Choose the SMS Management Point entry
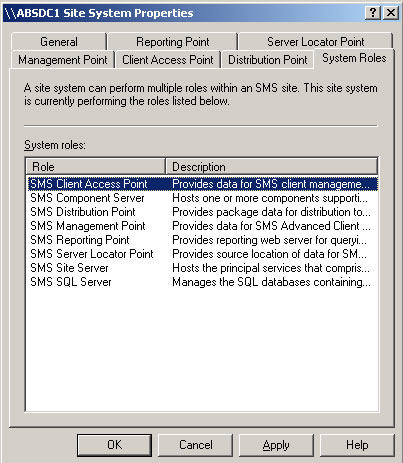The height and width of the screenshot is (463, 403). point(203,226)
